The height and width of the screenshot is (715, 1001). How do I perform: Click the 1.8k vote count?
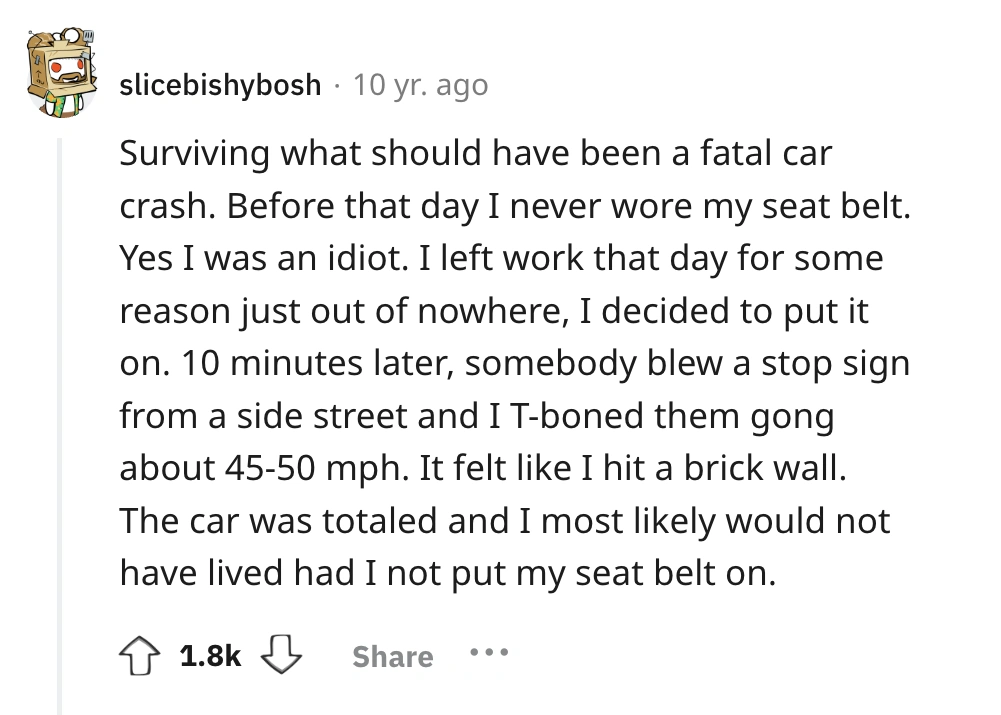pyautogui.click(x=211, y=657)
